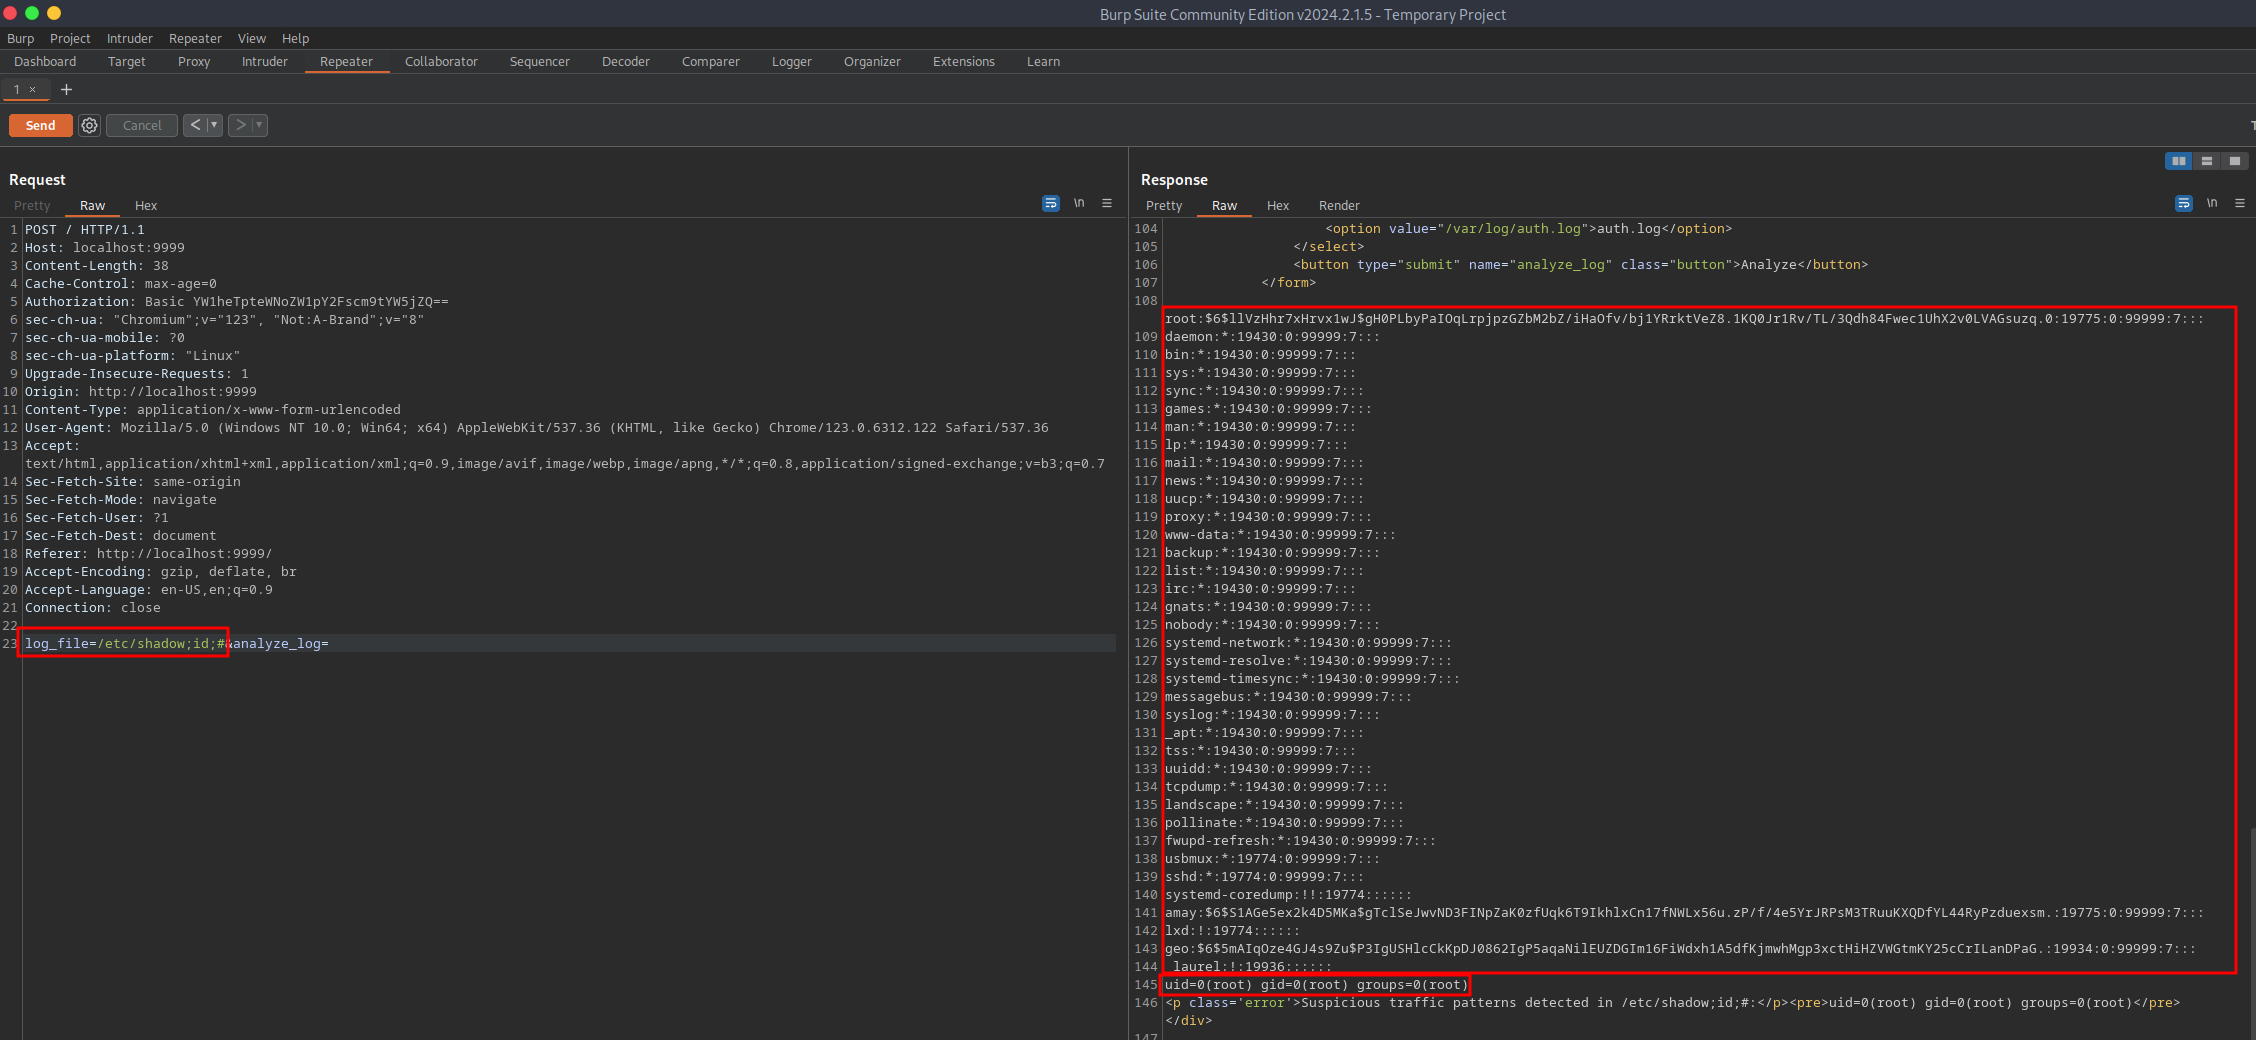The image size is (2256, 1040).
Task: Go back to previous request in history
Action: tap(195, 125)
